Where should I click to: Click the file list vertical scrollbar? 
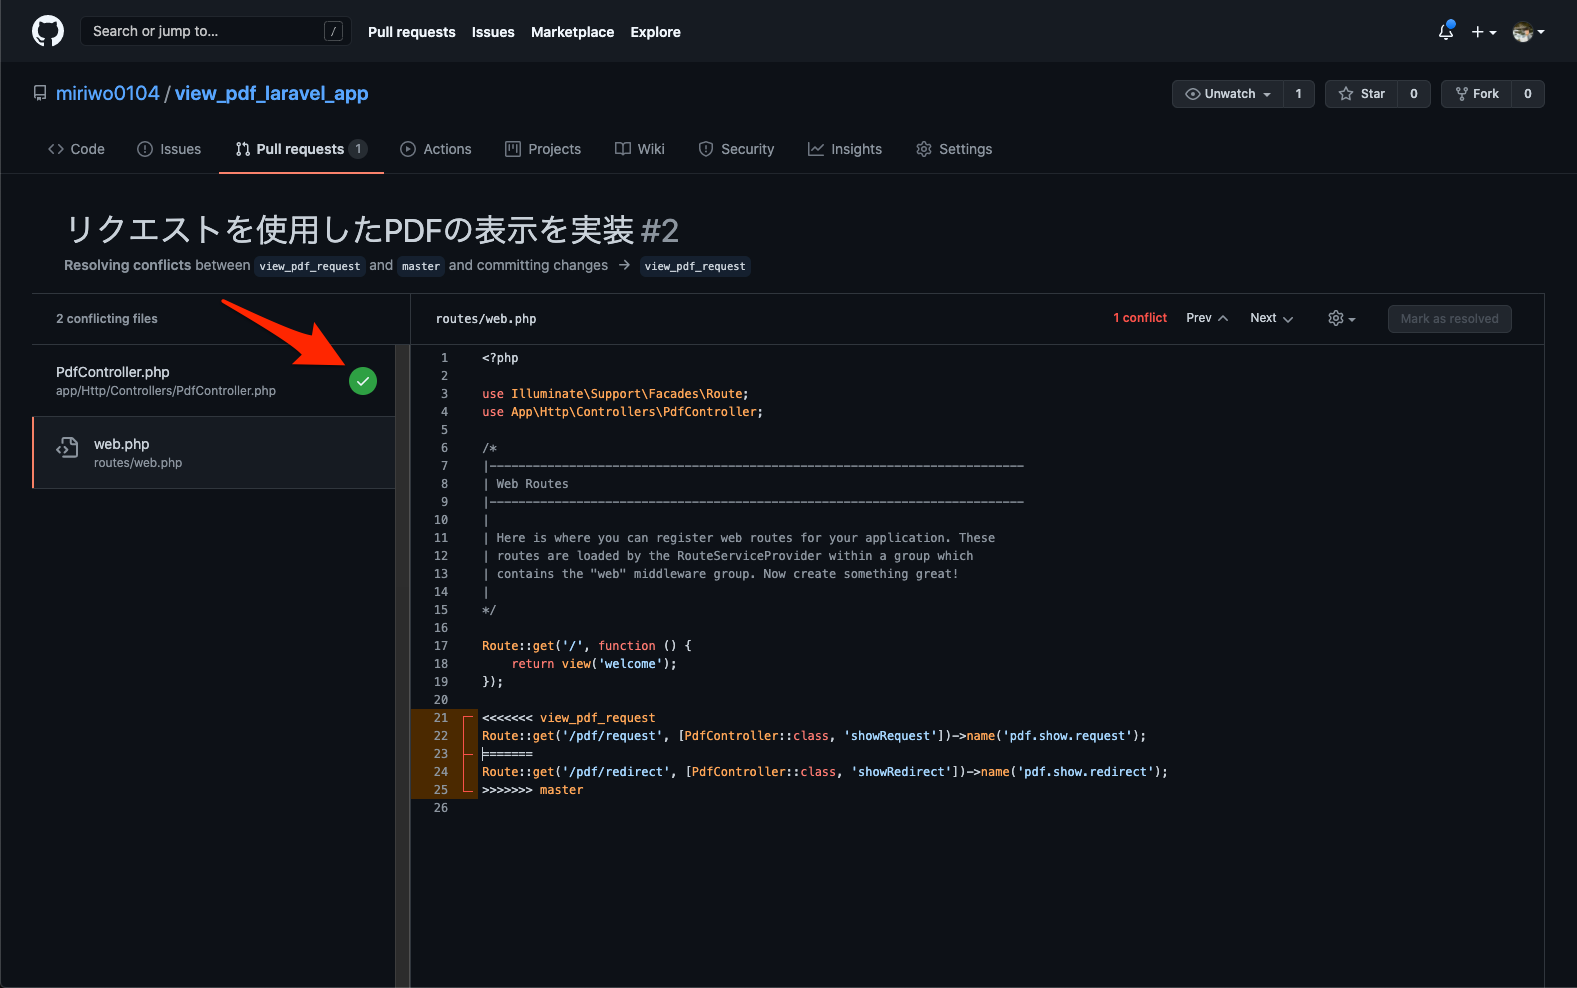402,666
